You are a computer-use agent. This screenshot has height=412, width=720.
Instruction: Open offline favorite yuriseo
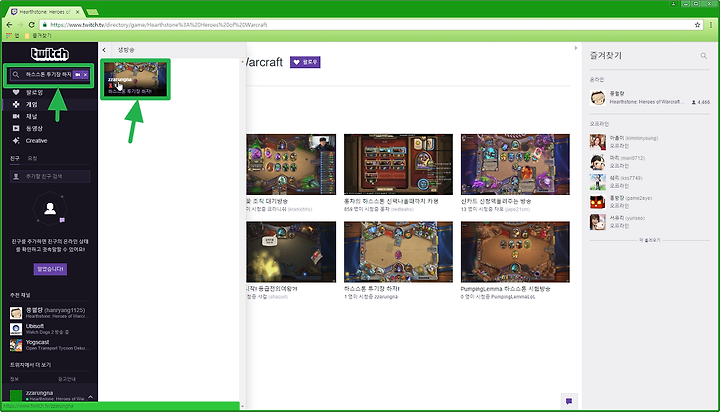[x=650, y=222]
